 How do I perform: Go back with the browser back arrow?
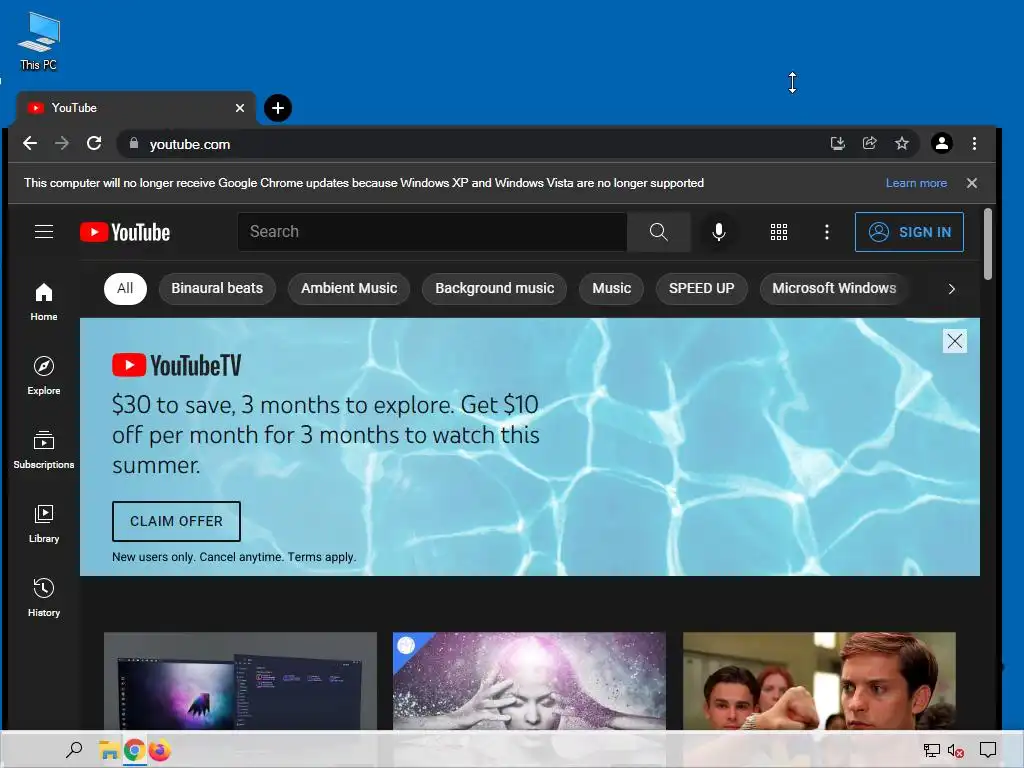[x=30, y=143]
